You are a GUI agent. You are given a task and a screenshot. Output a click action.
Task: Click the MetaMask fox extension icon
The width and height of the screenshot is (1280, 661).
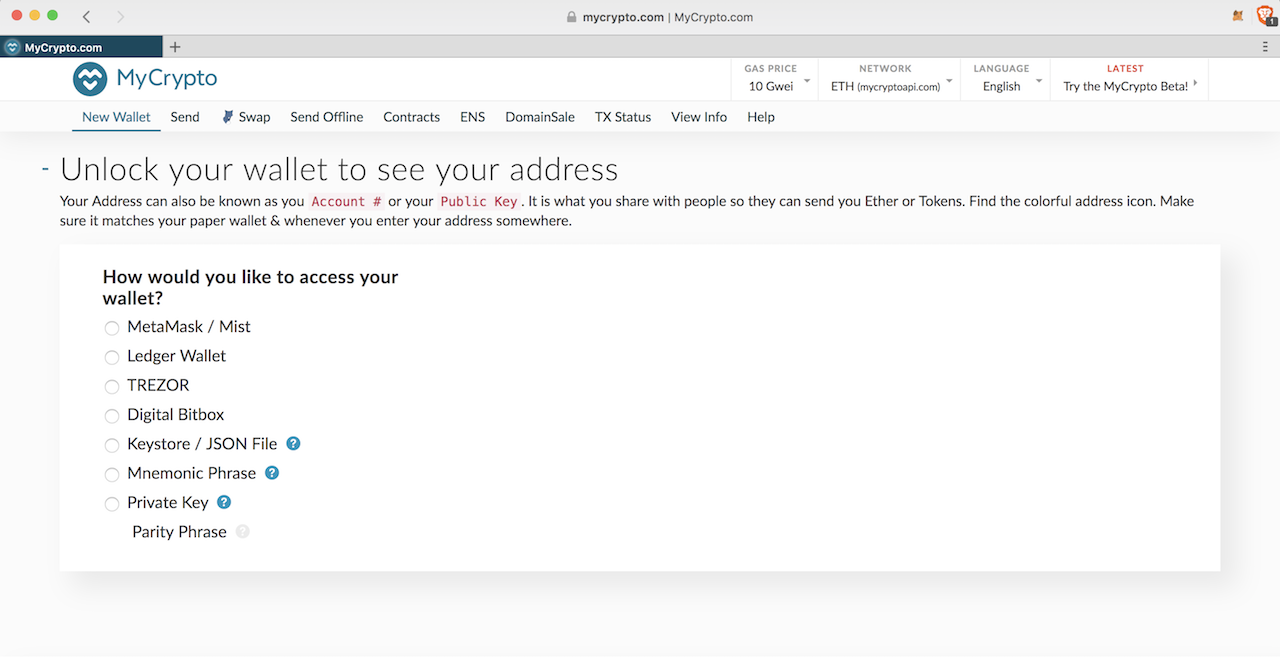[x=1238, y=16]
